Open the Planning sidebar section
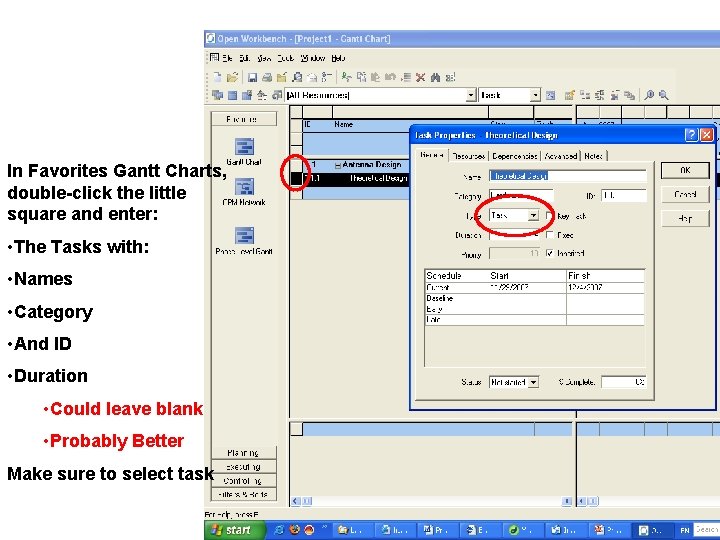Image resolution: width=720 pixels, height=540 pixels. click(244, 453)
